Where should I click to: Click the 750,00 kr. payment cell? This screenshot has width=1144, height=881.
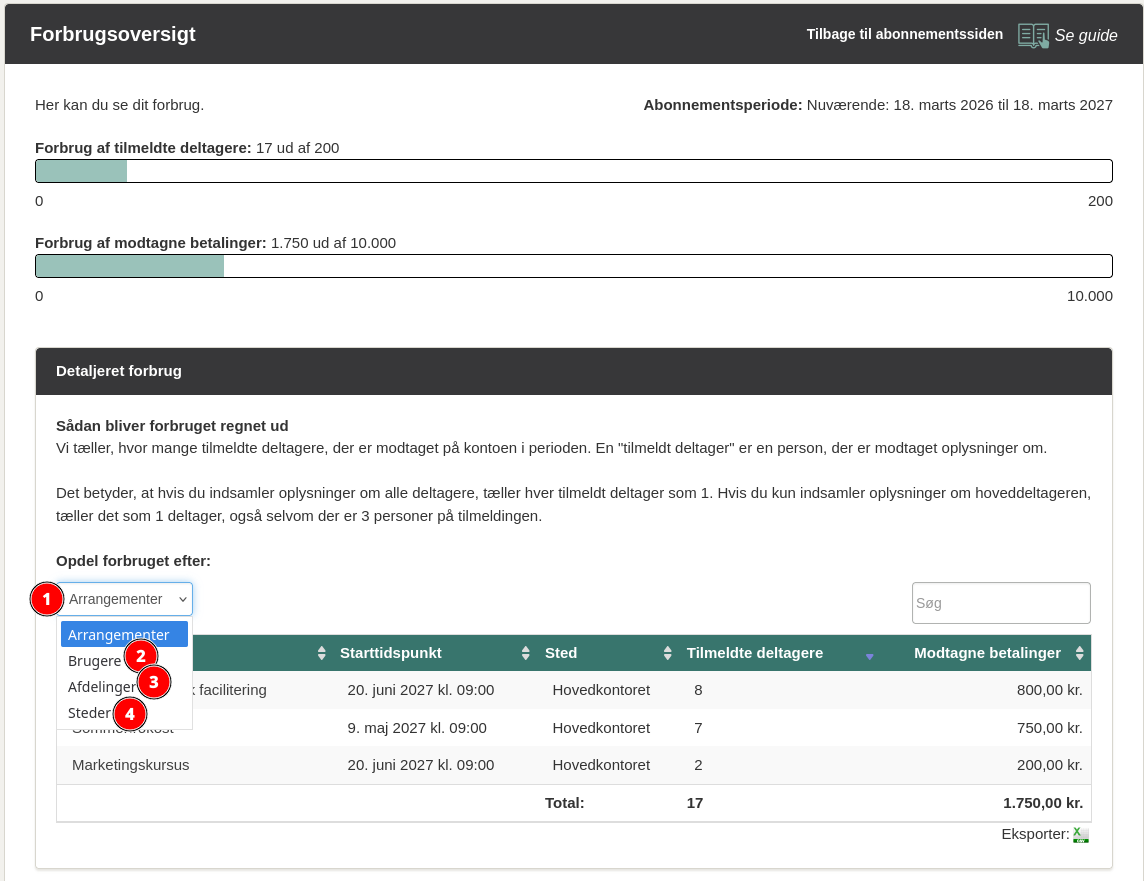coord(1049,728)
